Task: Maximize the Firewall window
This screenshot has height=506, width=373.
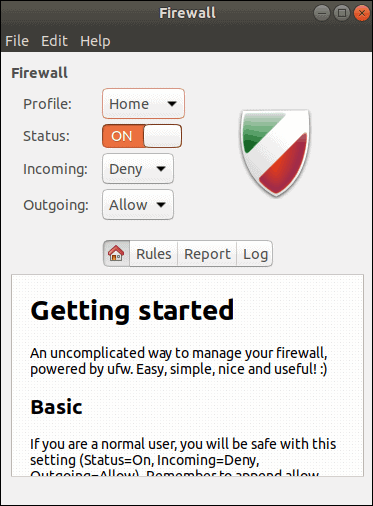Action: click(x=342, y=13)
